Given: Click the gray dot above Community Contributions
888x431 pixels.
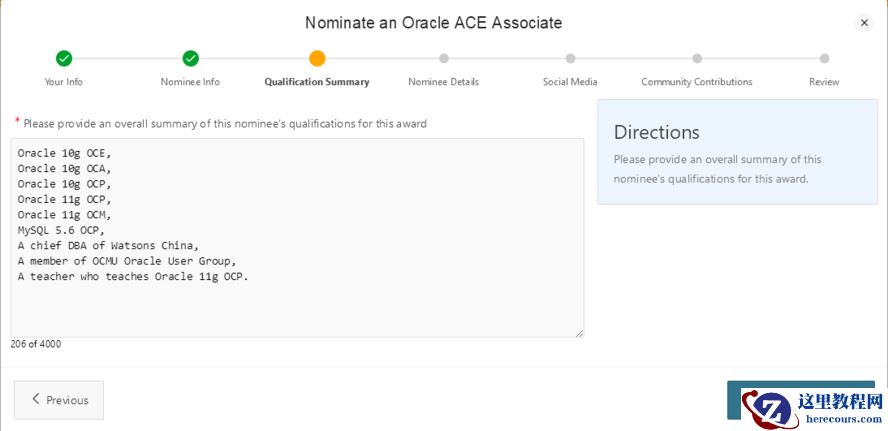Looking at the screenshot, I should coord(697,59).
